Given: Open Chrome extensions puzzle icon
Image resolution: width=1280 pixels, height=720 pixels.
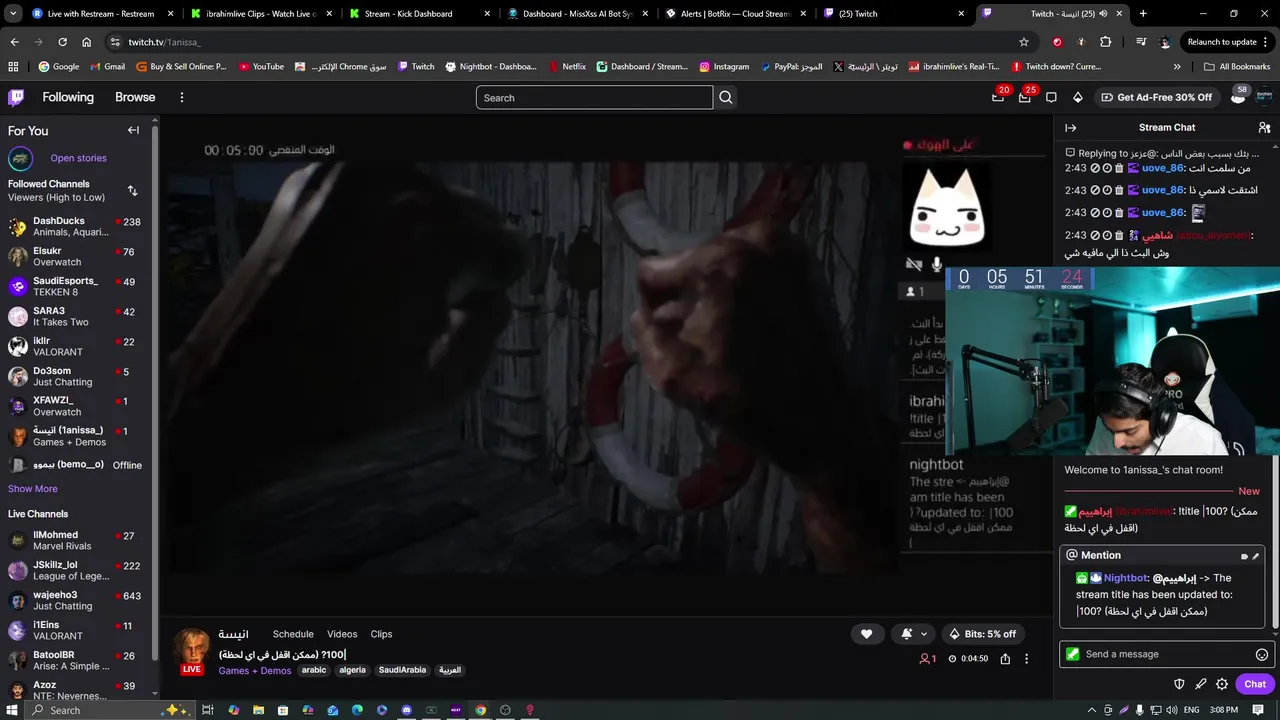Looking at the screenshot, I should [x=1105, y=42].
